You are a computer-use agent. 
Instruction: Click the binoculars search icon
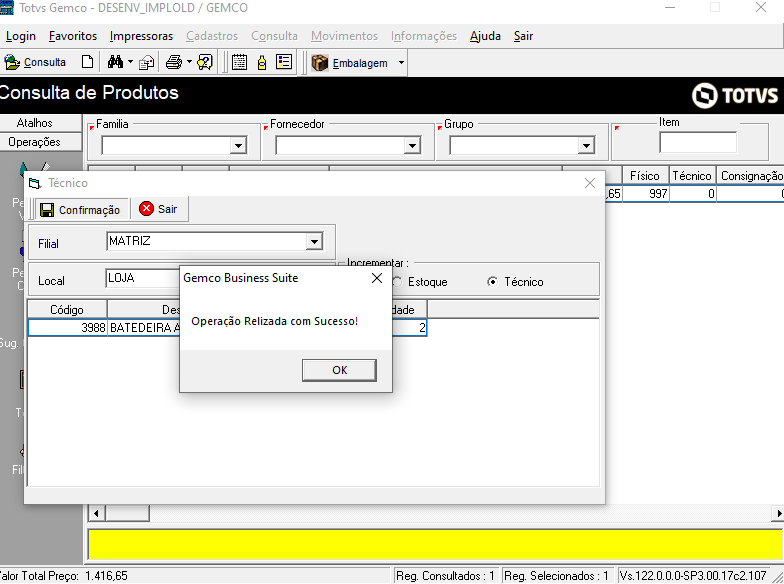tap(115, 62)
